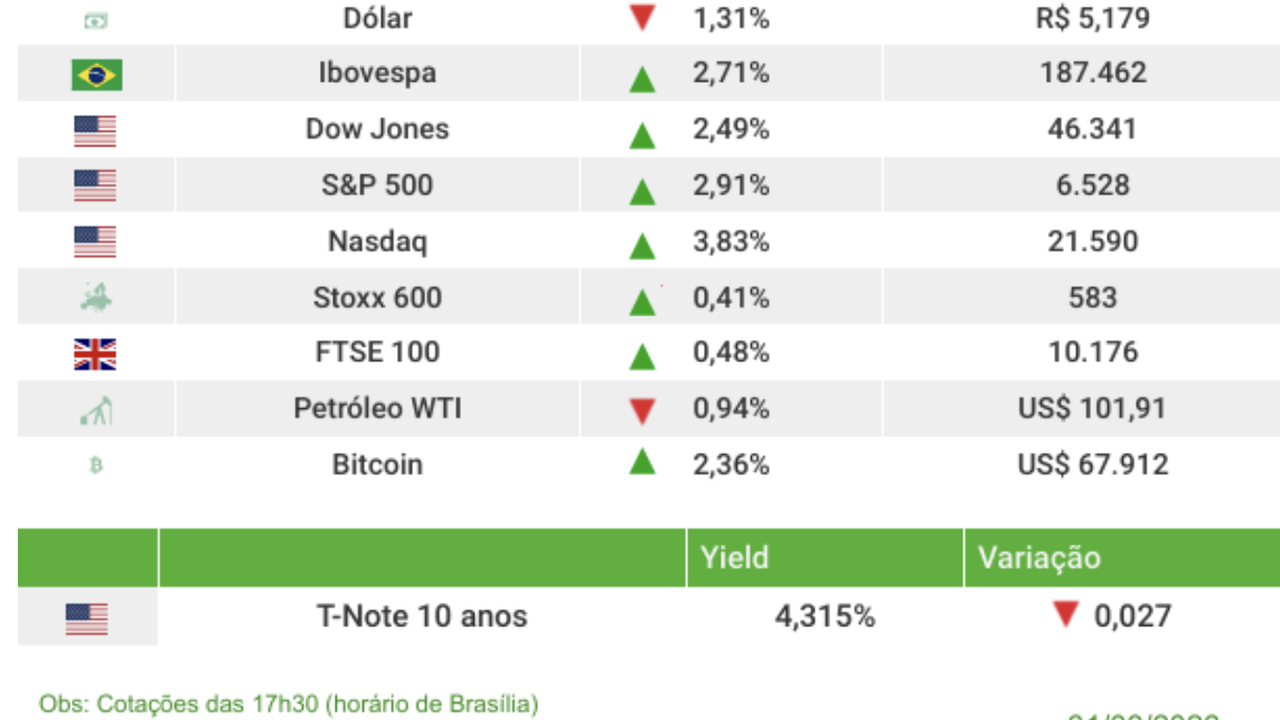Viewport: 1280px width, 720px height.
Task: Click the dollar bill icon in Dólar row
Action: [96, 20]
